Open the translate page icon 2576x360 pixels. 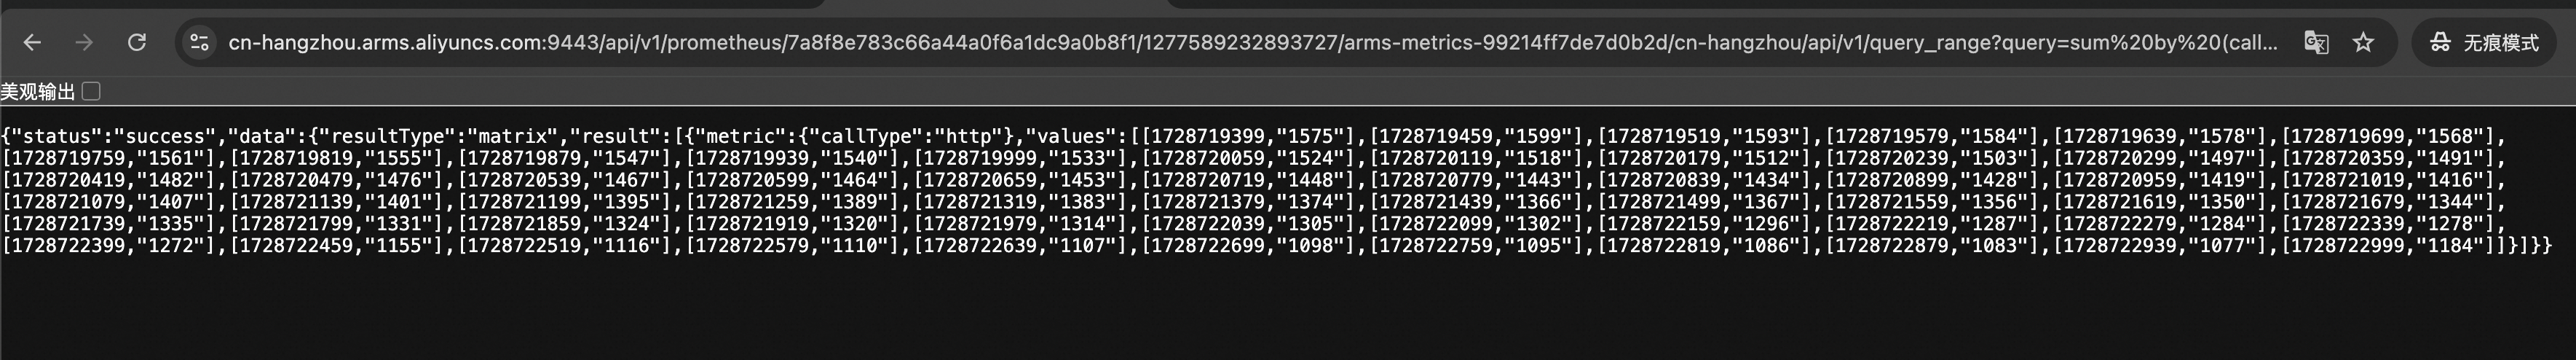pyautogui.click(x=2316, y=42)
